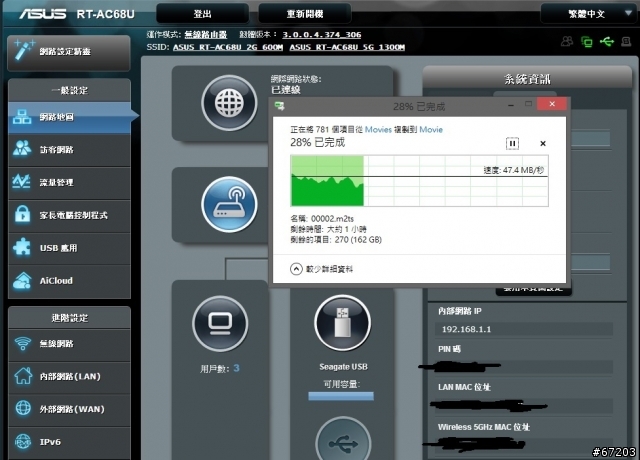Click the wireless router icon in network map
The image size is (640, 460).
click(x=229, y=204)
